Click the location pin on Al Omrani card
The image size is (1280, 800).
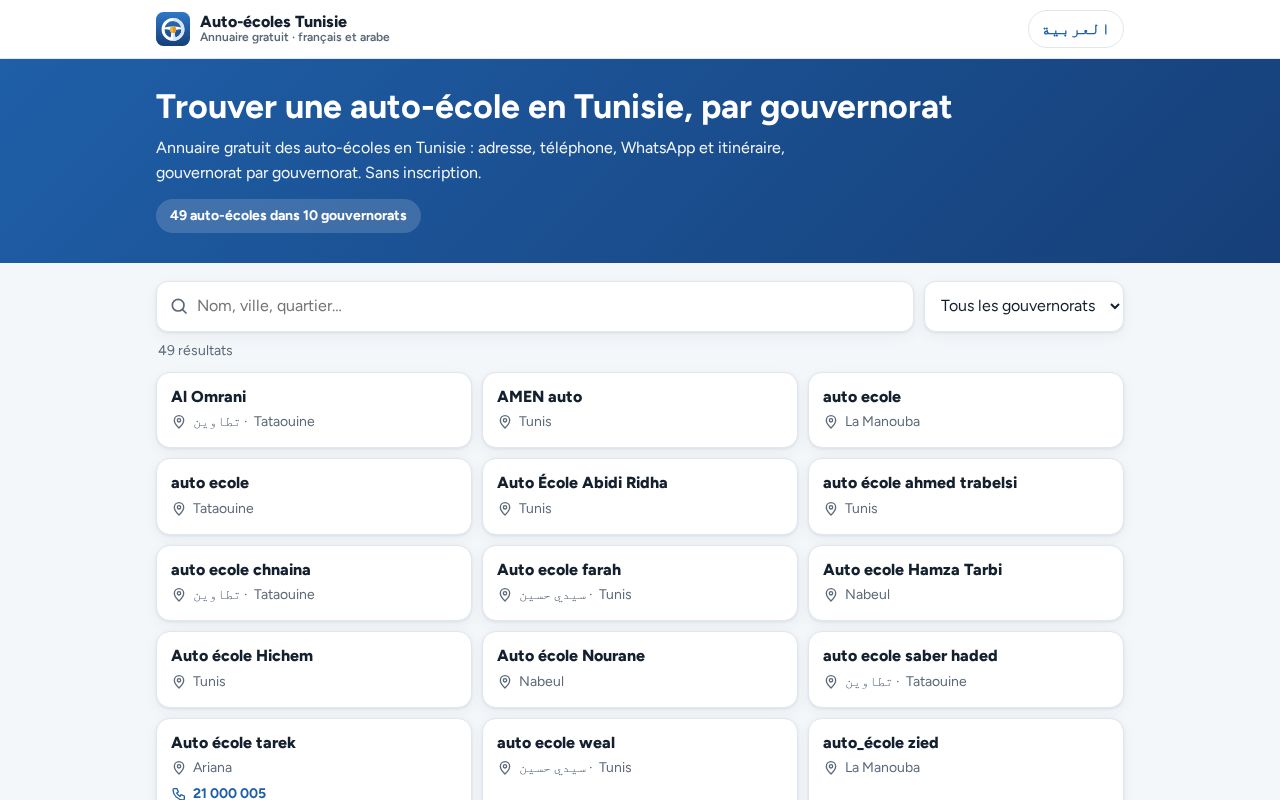tap(179, 422)
